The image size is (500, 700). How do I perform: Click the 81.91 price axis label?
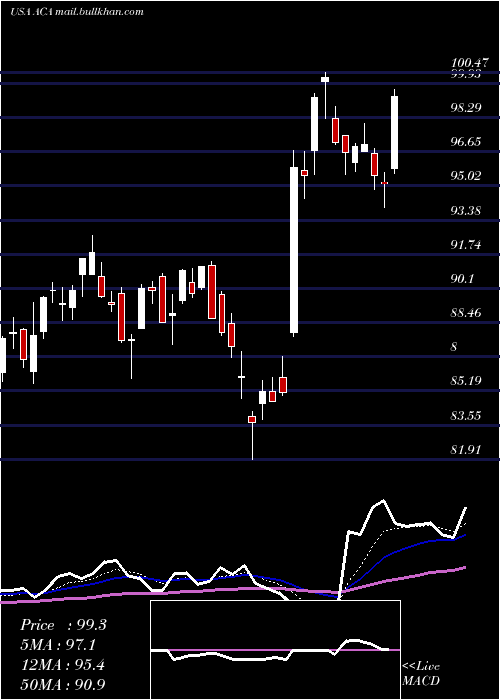pyautogui.click(x=466, y=450)
